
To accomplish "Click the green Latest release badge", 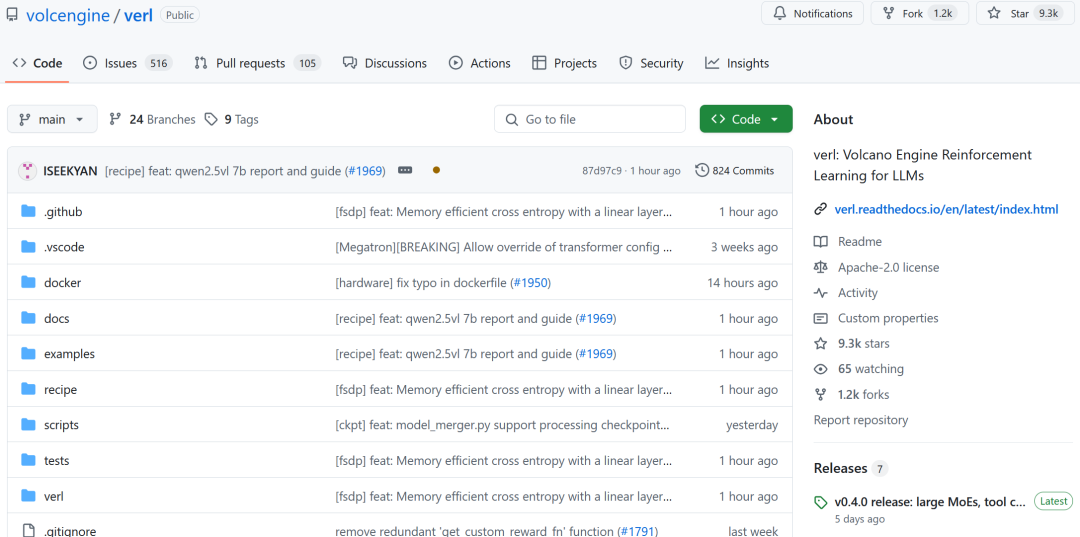I will coord(1053,501).
